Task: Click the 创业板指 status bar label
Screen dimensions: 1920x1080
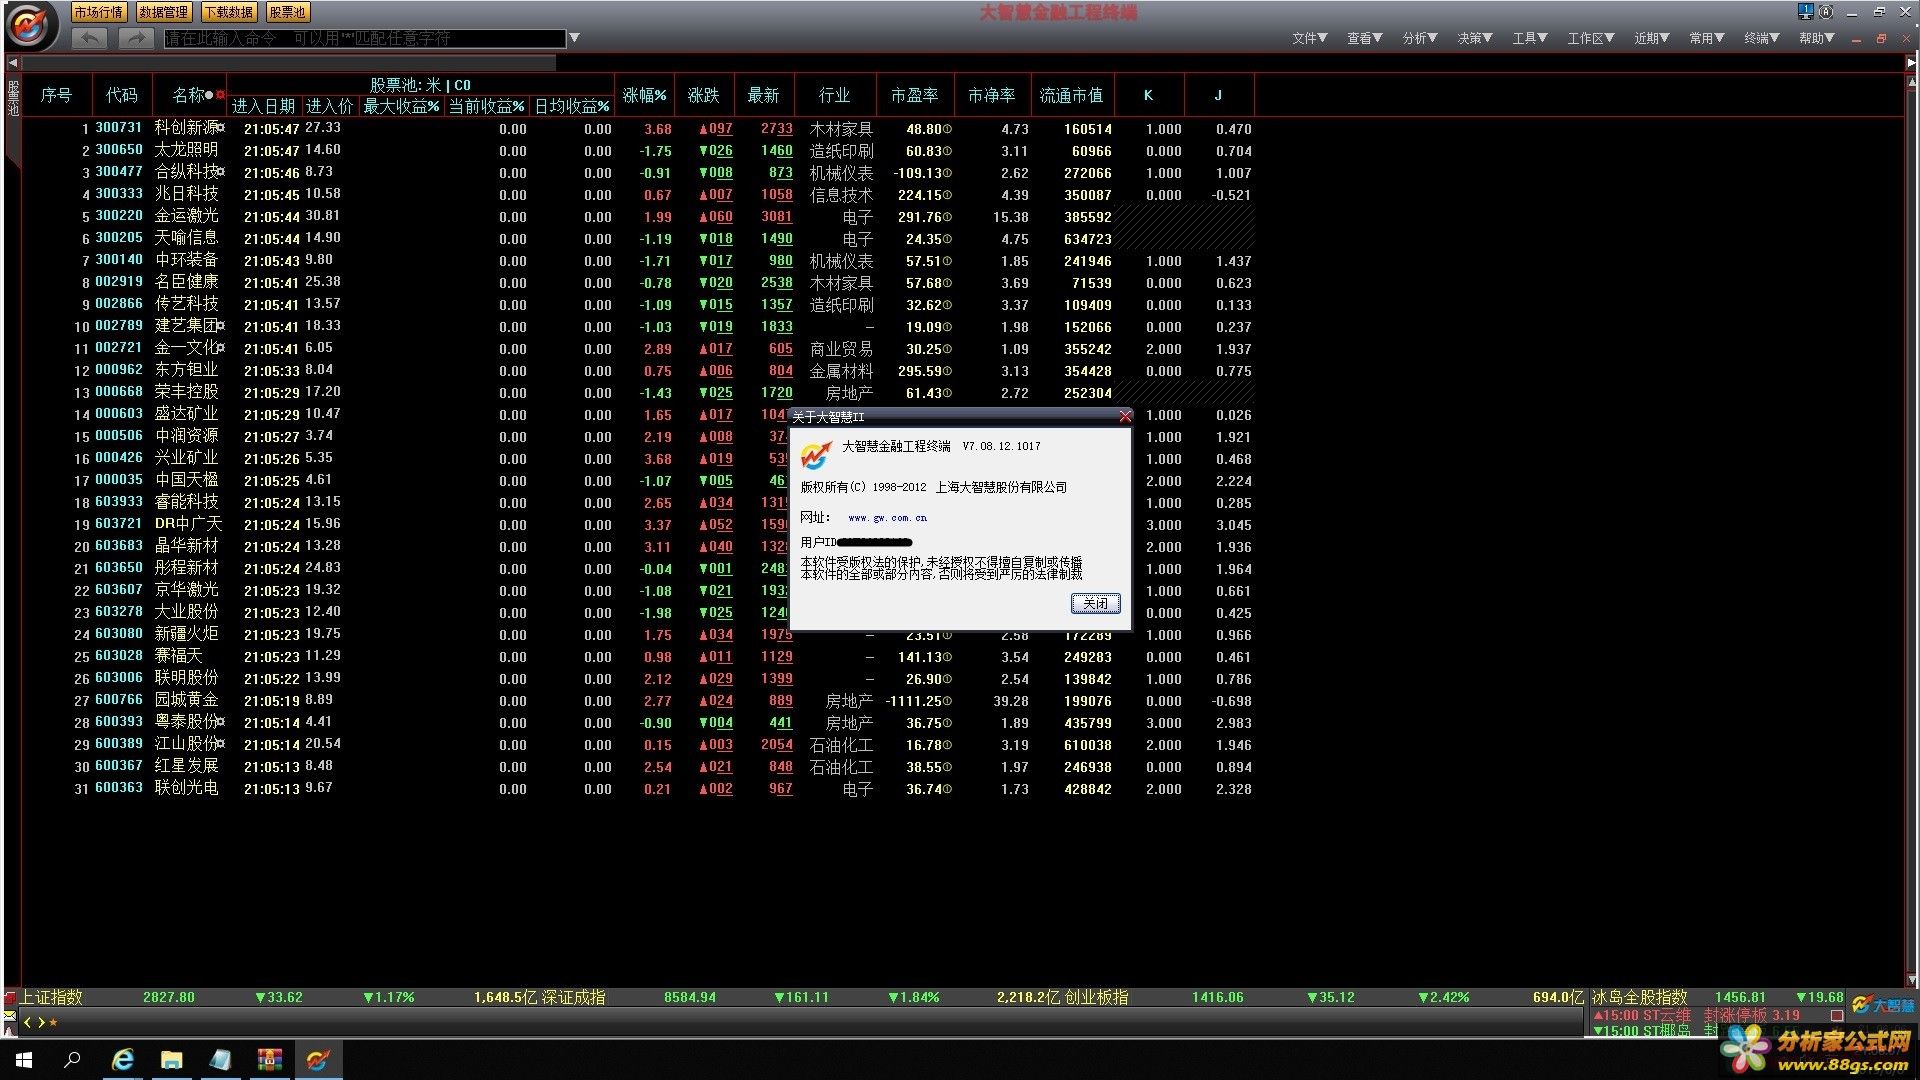Action: click(1096, 997)
